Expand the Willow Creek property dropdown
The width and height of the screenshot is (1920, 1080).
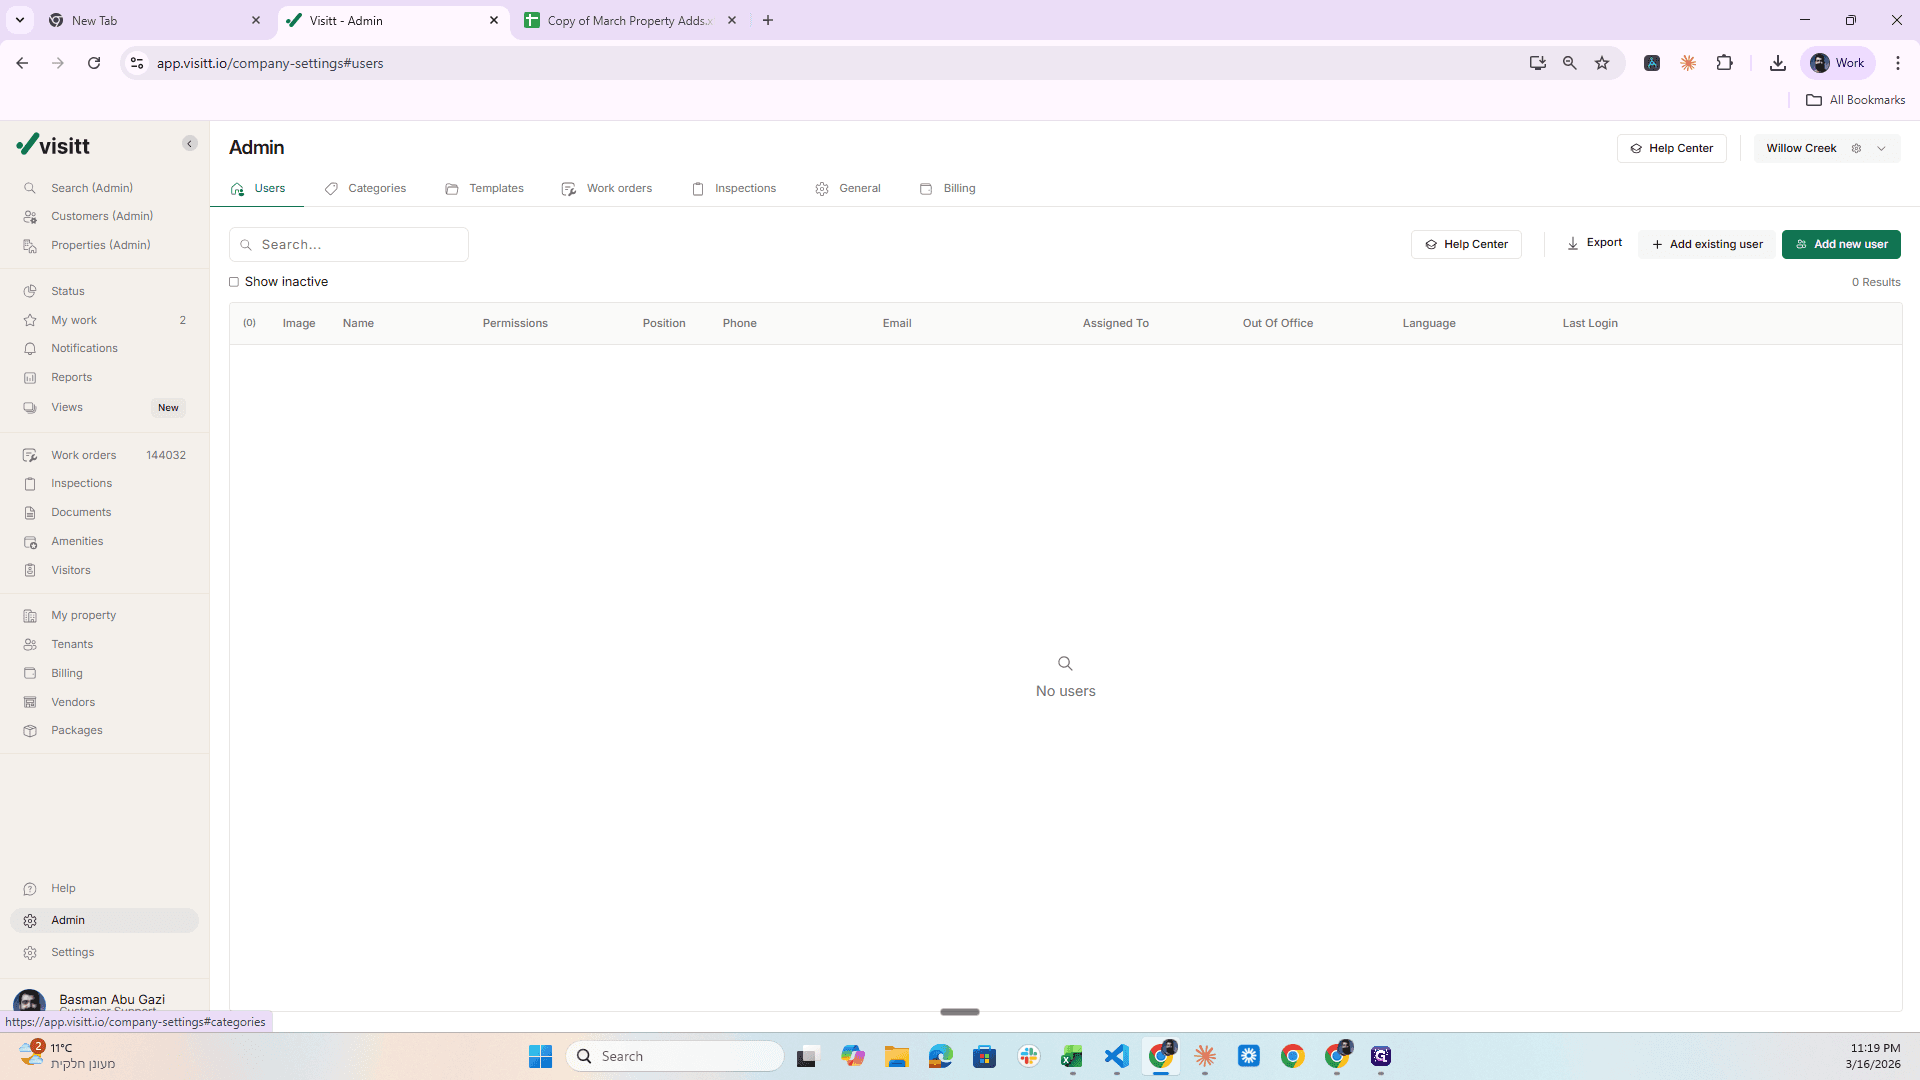pos(1881,148)
